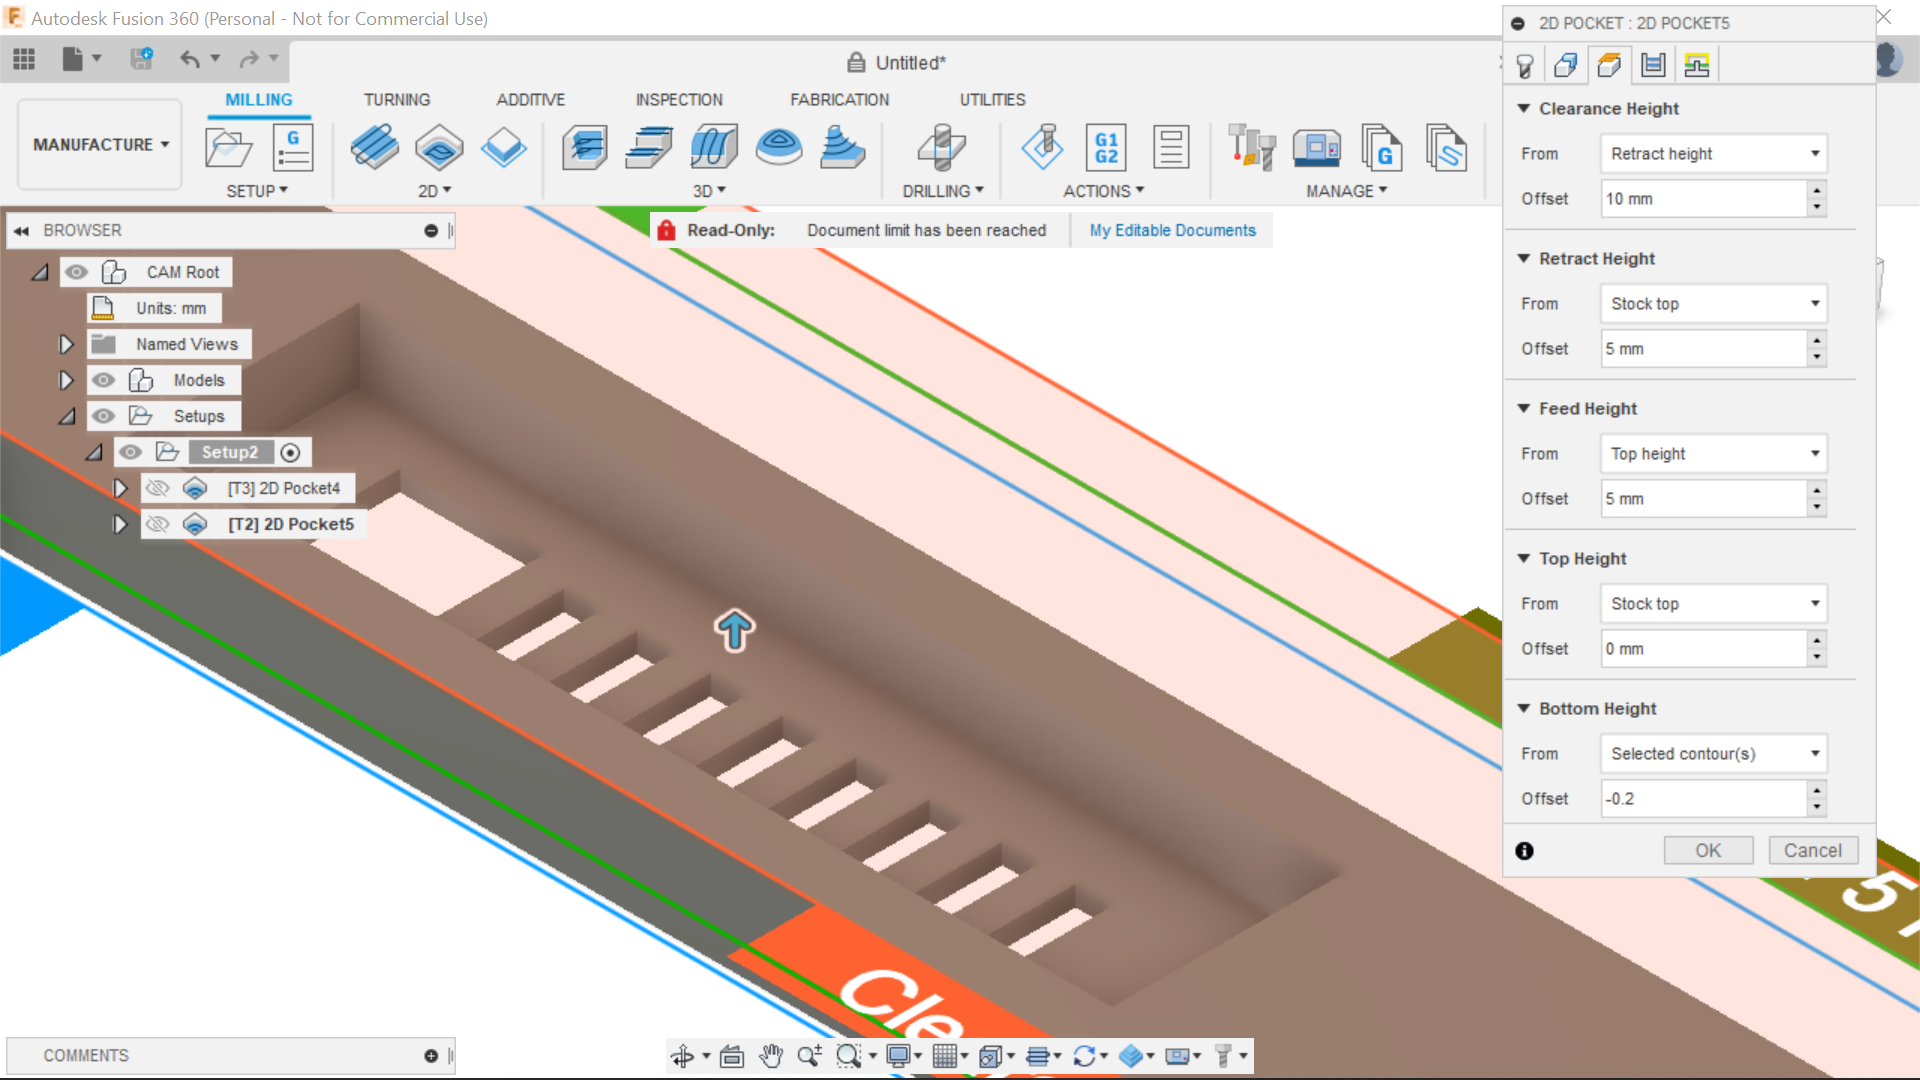Open the Setup Sheet icon in Manage
The image size is (1920, 1080).
(1447, 147)
